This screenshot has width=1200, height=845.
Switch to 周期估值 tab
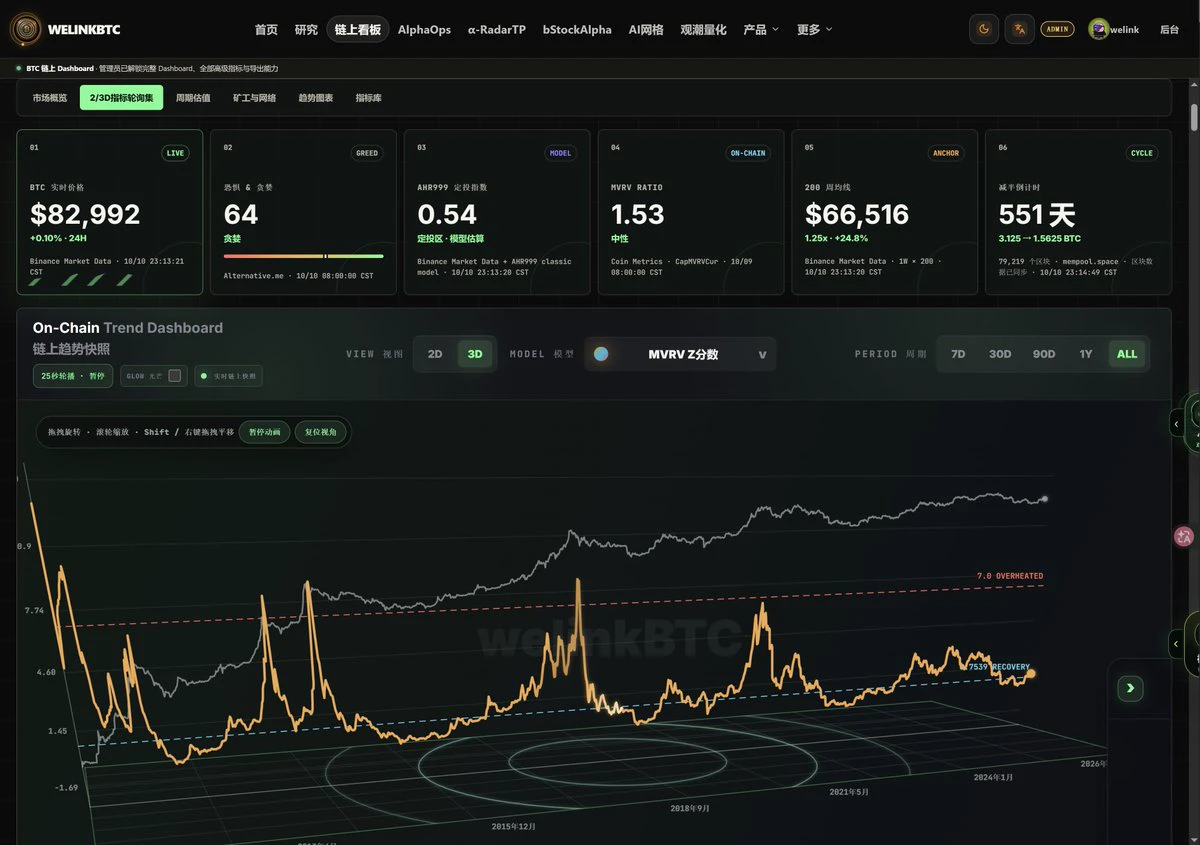[193, 98]
